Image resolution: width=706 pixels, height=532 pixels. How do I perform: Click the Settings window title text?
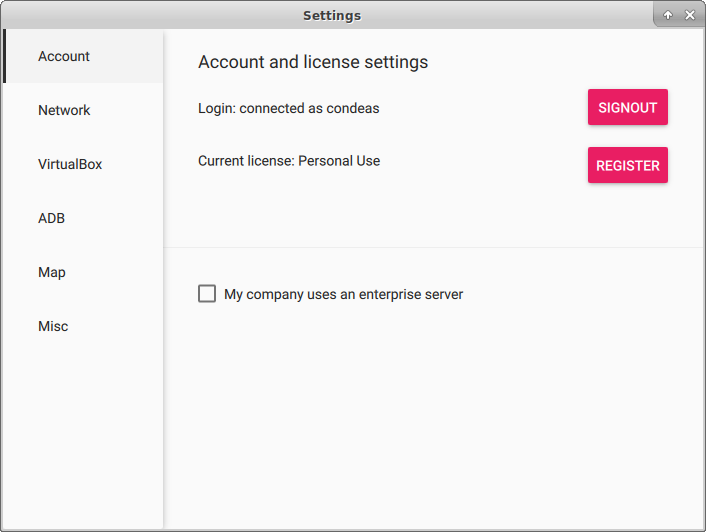332,15
